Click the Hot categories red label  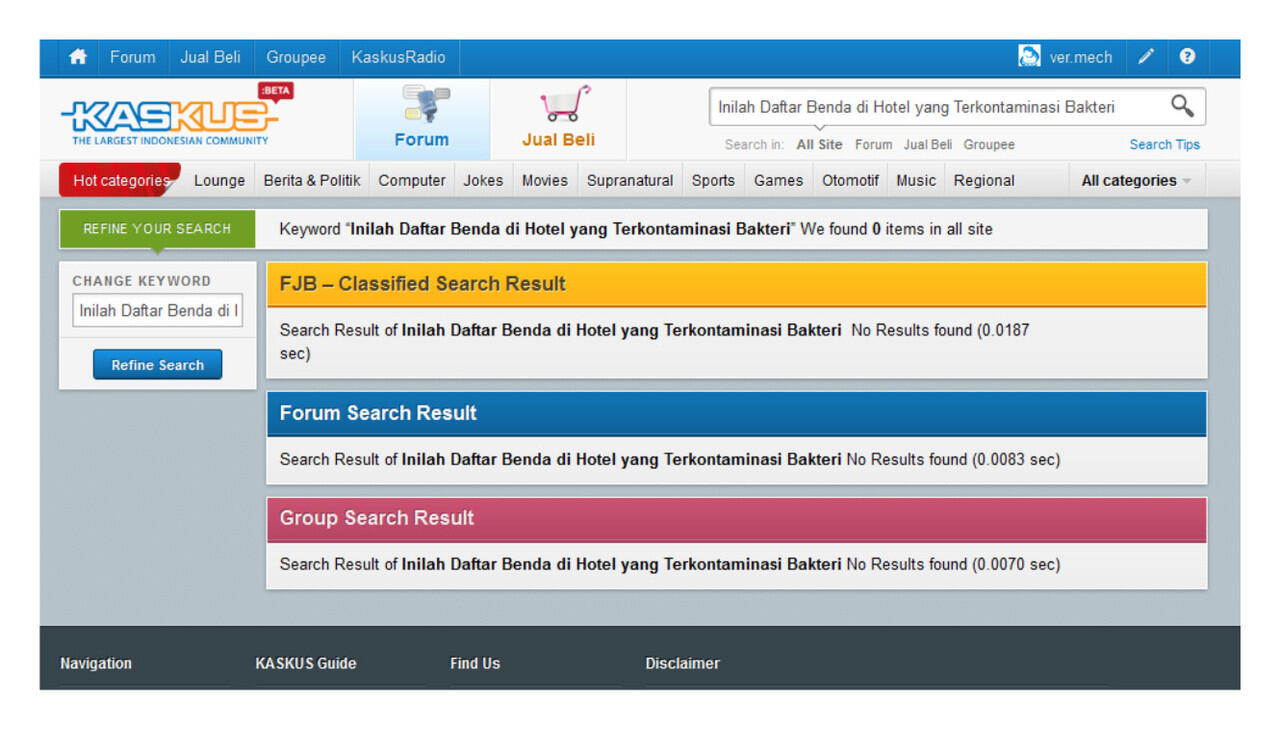tap(120, 180)
